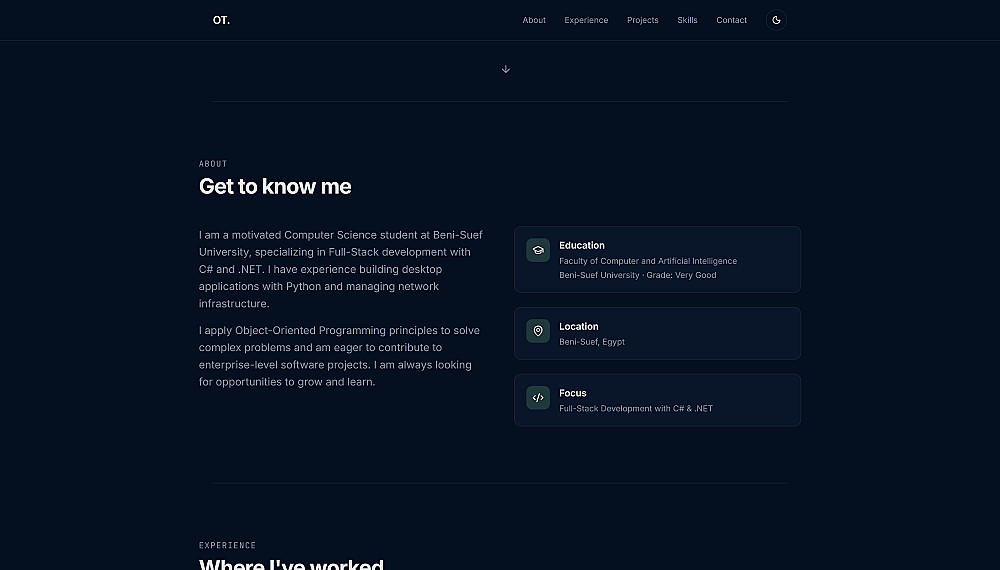Click the 'Get to know me' heading

[x=275, y=187]
